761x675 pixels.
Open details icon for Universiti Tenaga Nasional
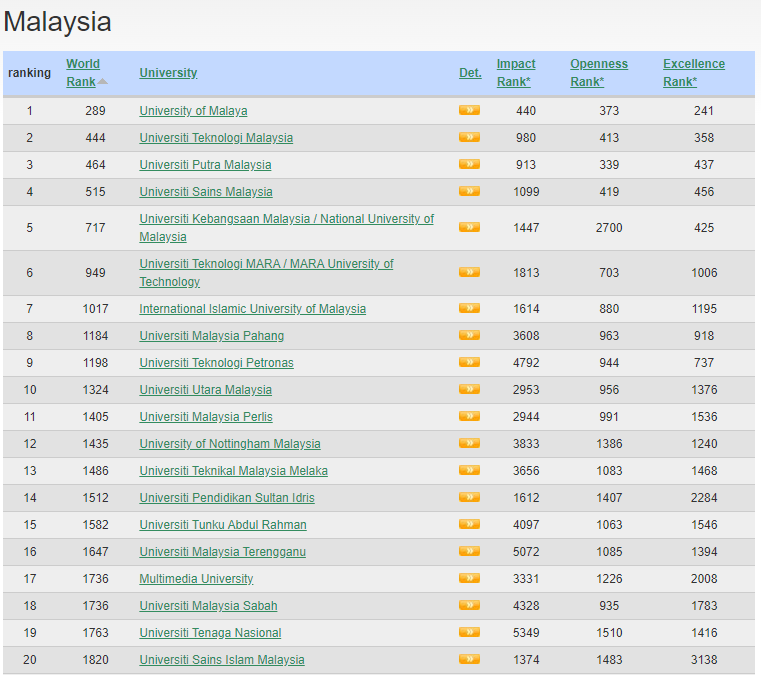click(x=469, y=632)
